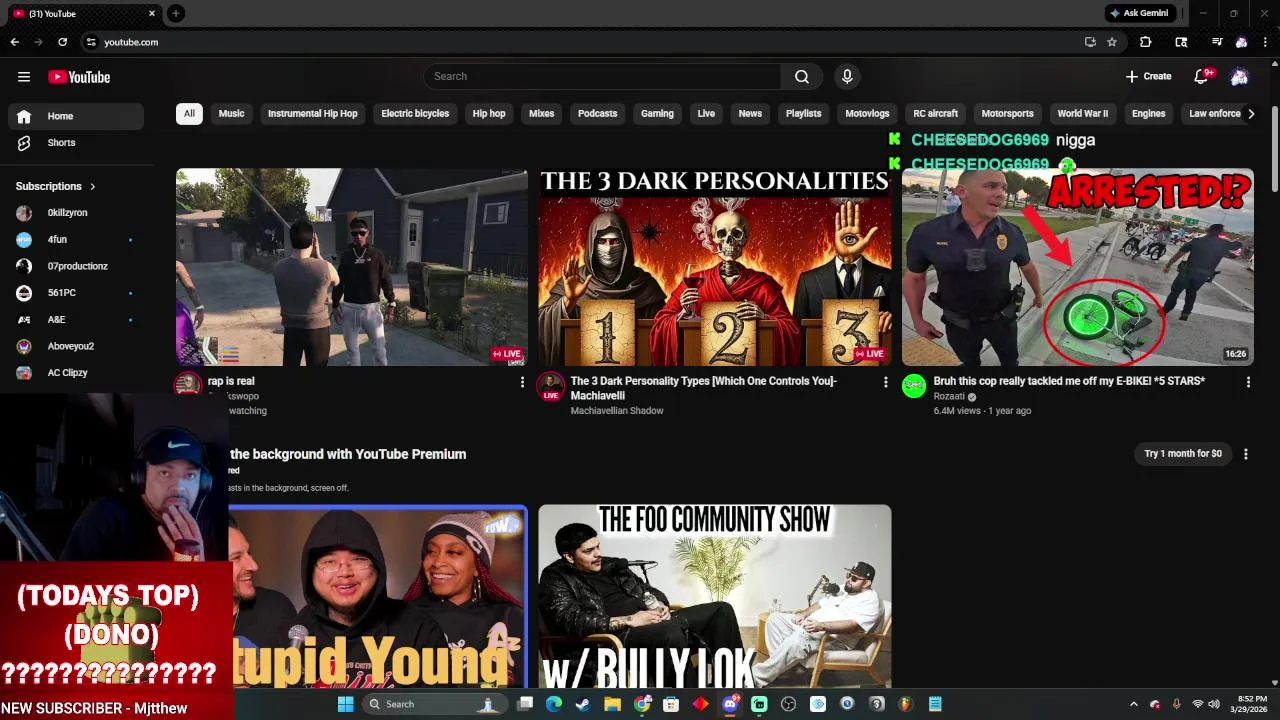
Task: Click the install app icon in address bar
Action: click(x=1090, y=42)
